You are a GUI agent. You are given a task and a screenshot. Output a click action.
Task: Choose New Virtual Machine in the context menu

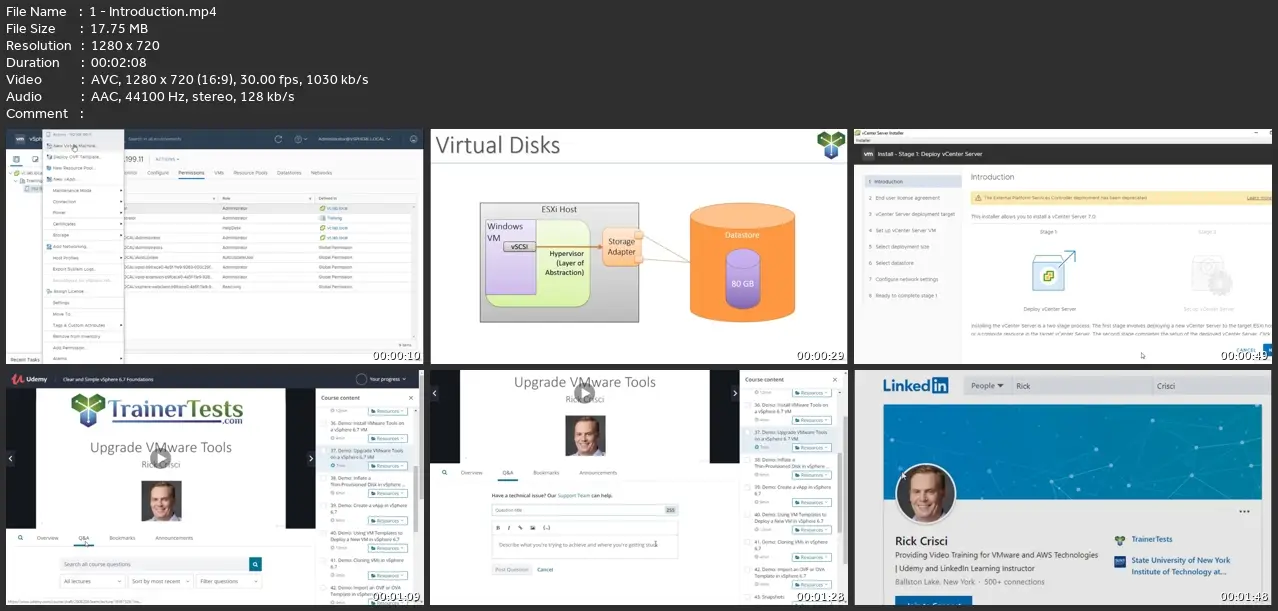74,145
